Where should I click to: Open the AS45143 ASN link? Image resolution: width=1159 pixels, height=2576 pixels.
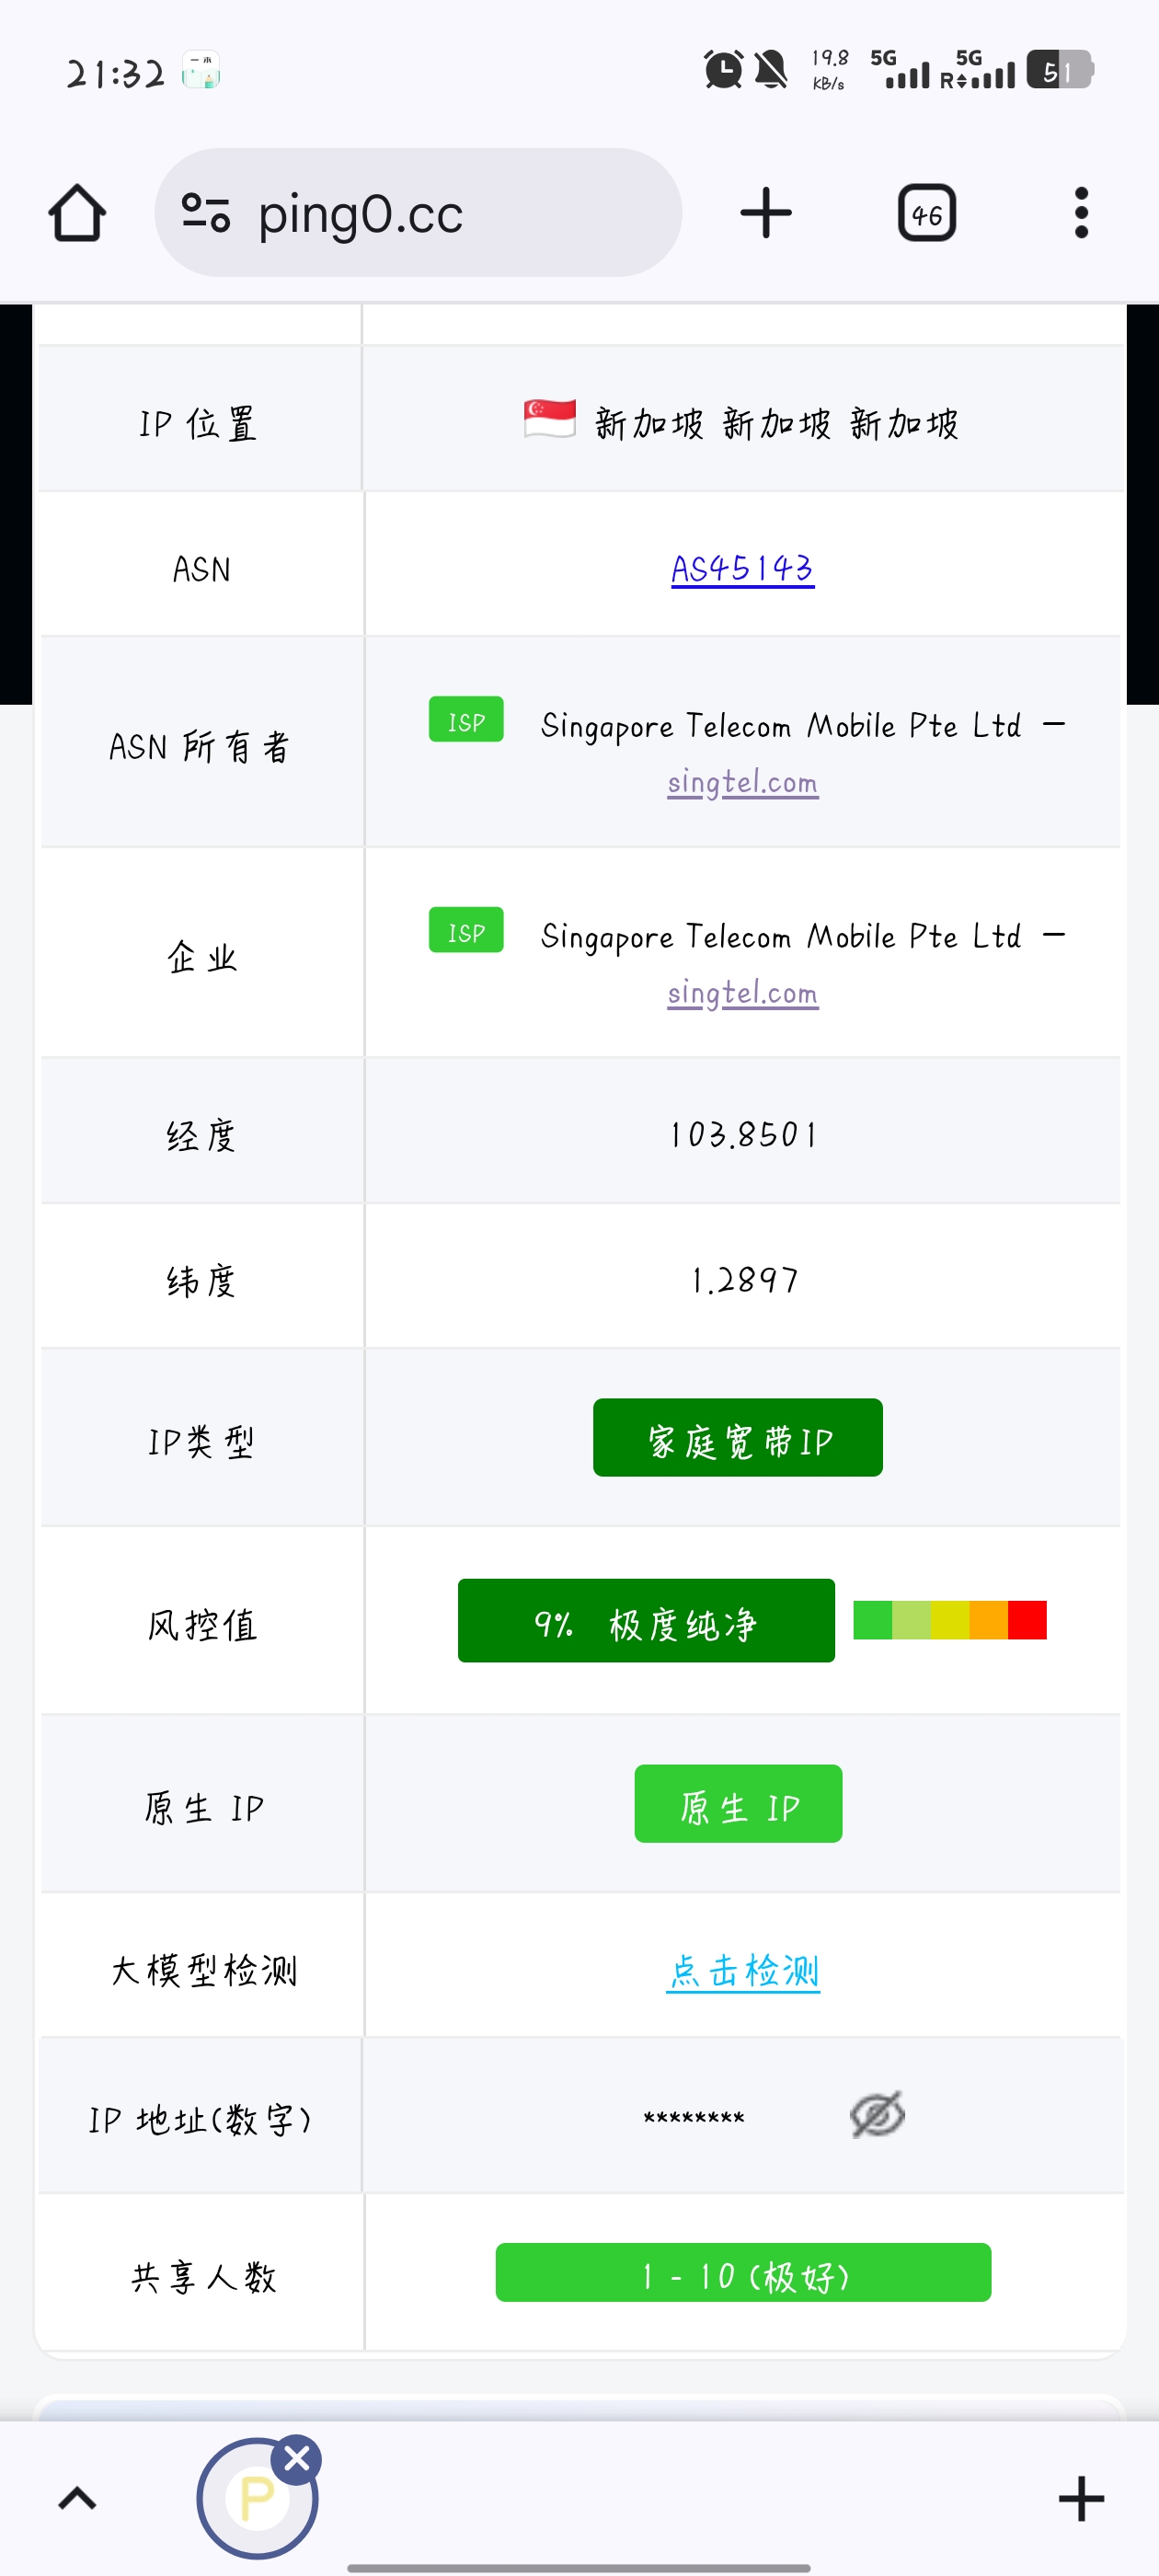click(742, 569)
